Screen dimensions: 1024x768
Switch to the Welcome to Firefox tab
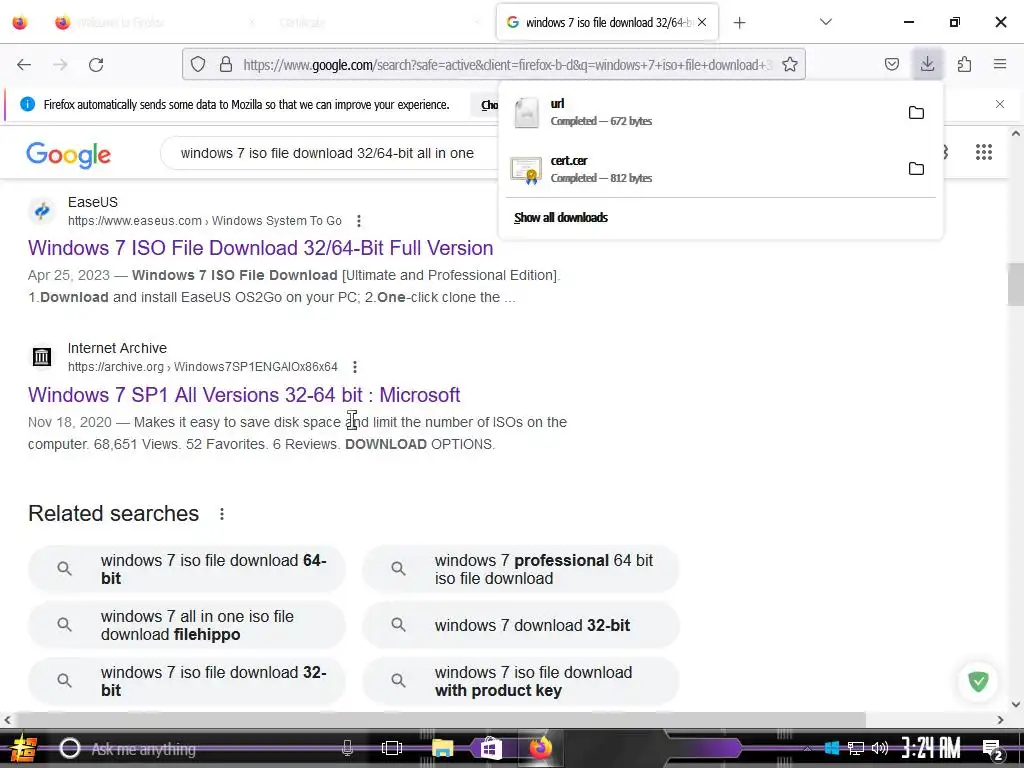point(153,22)
